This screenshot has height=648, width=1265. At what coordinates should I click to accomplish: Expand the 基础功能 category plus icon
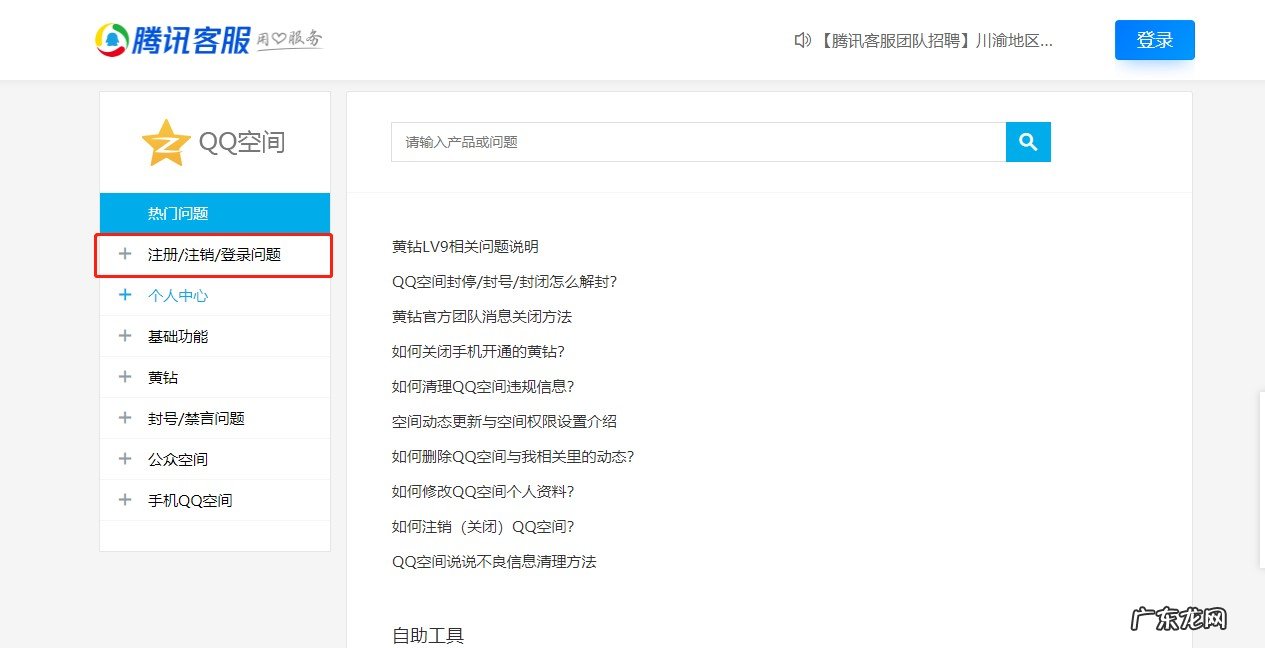(x=125, y=336)
